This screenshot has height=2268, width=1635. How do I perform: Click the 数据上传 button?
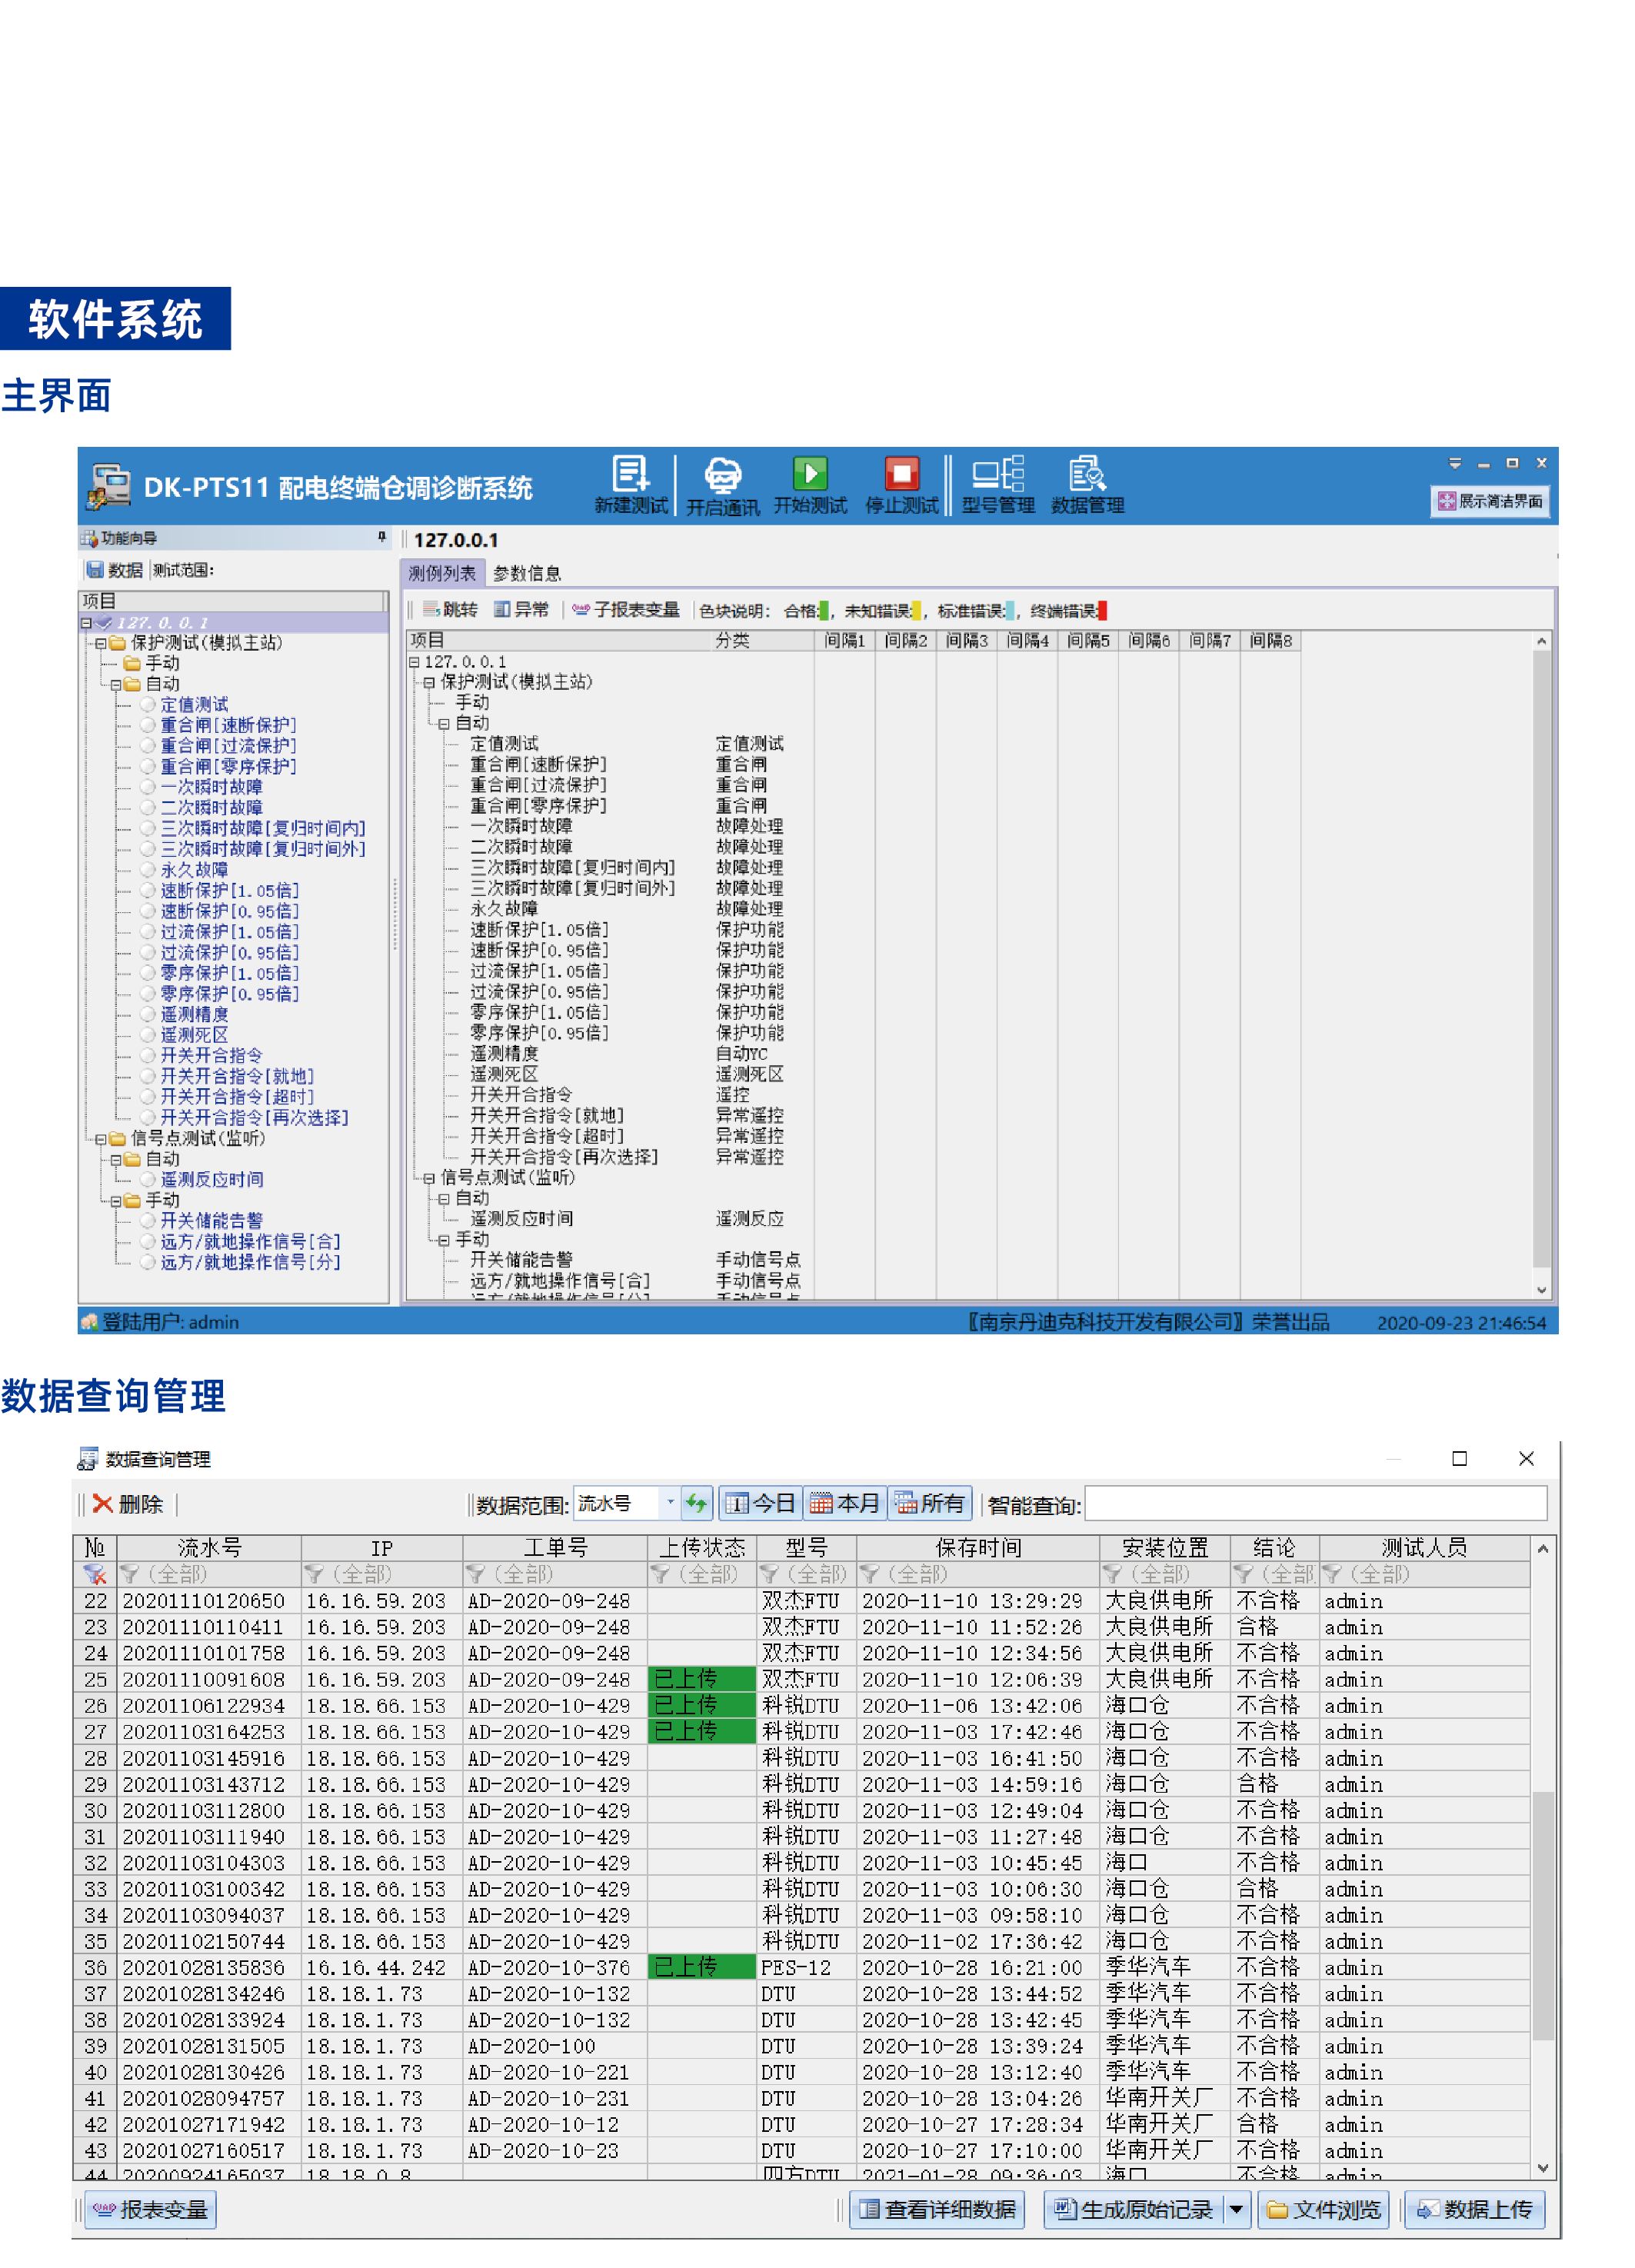coord(1474,2208)
